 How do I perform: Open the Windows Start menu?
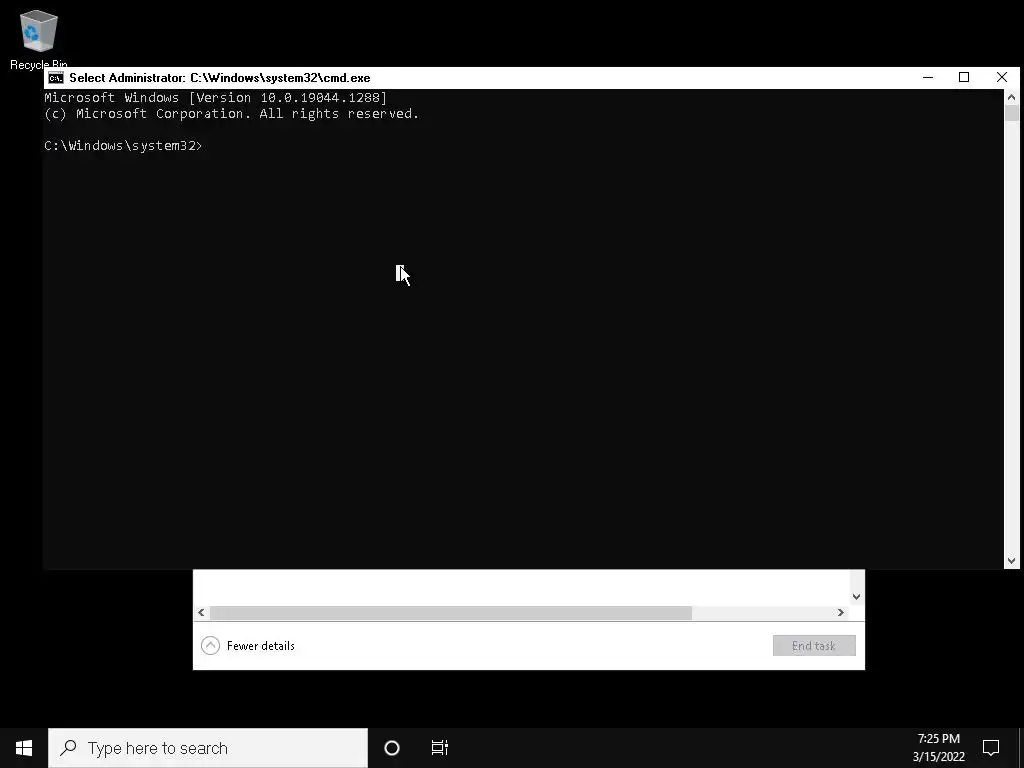(x=24, y=748)
